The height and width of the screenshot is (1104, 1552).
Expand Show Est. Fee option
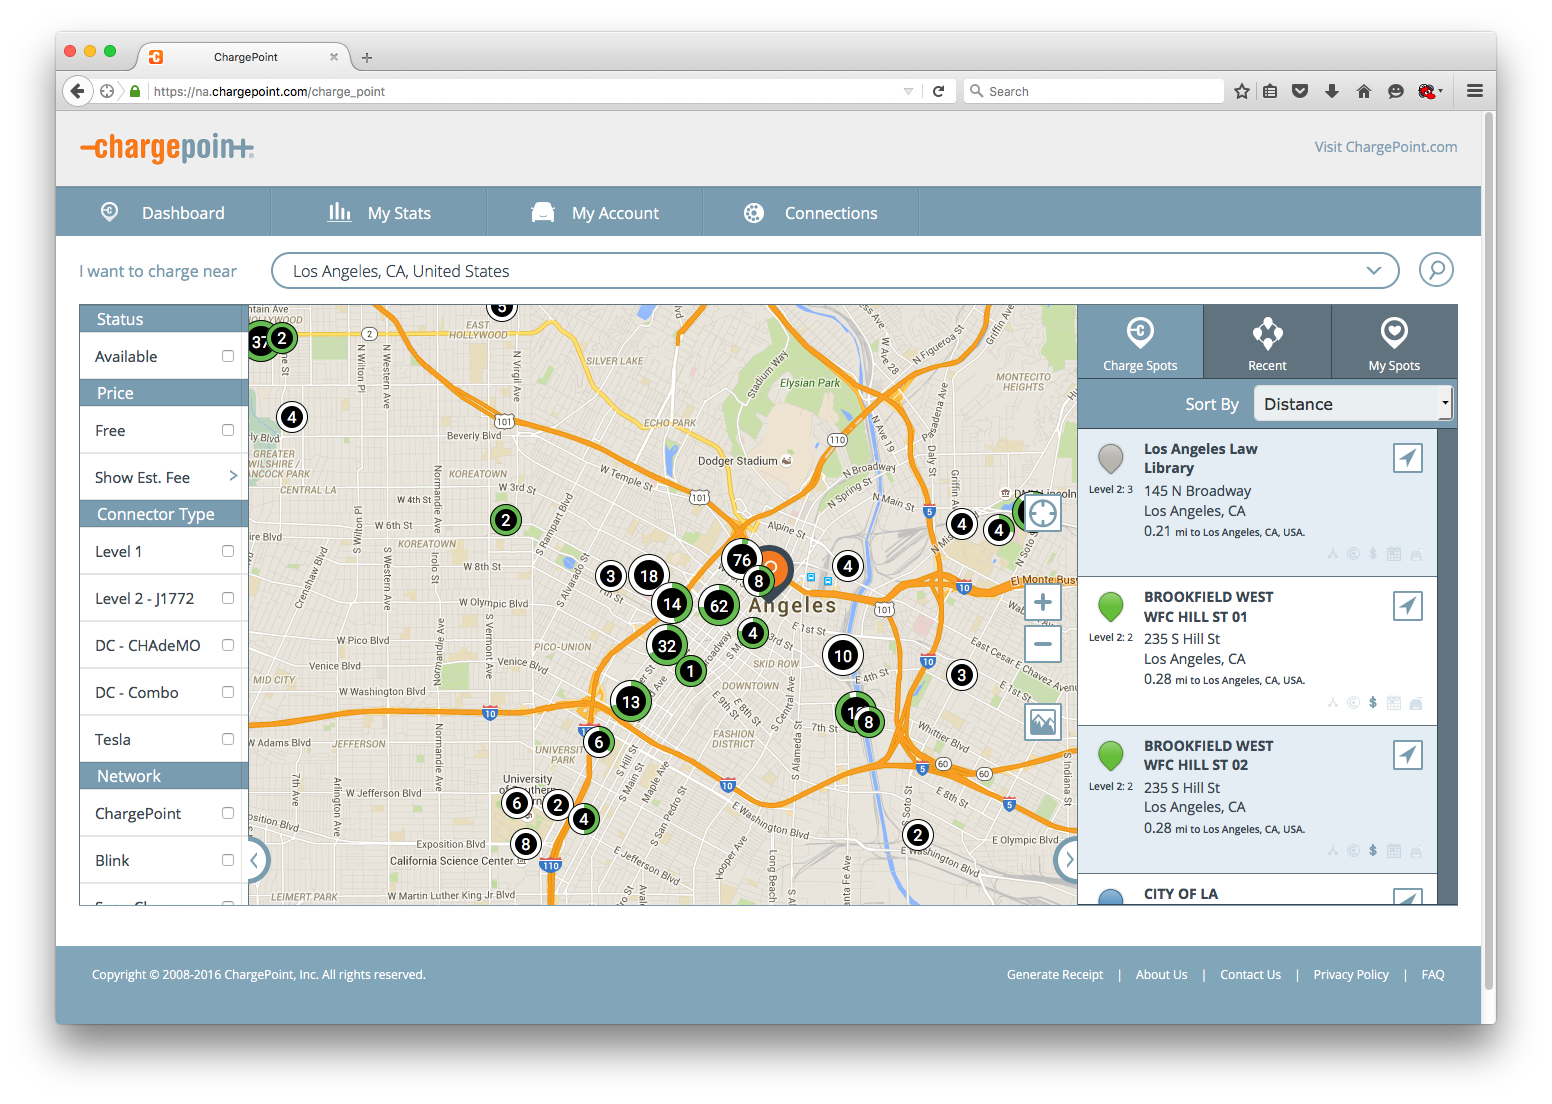click(164, 477)
